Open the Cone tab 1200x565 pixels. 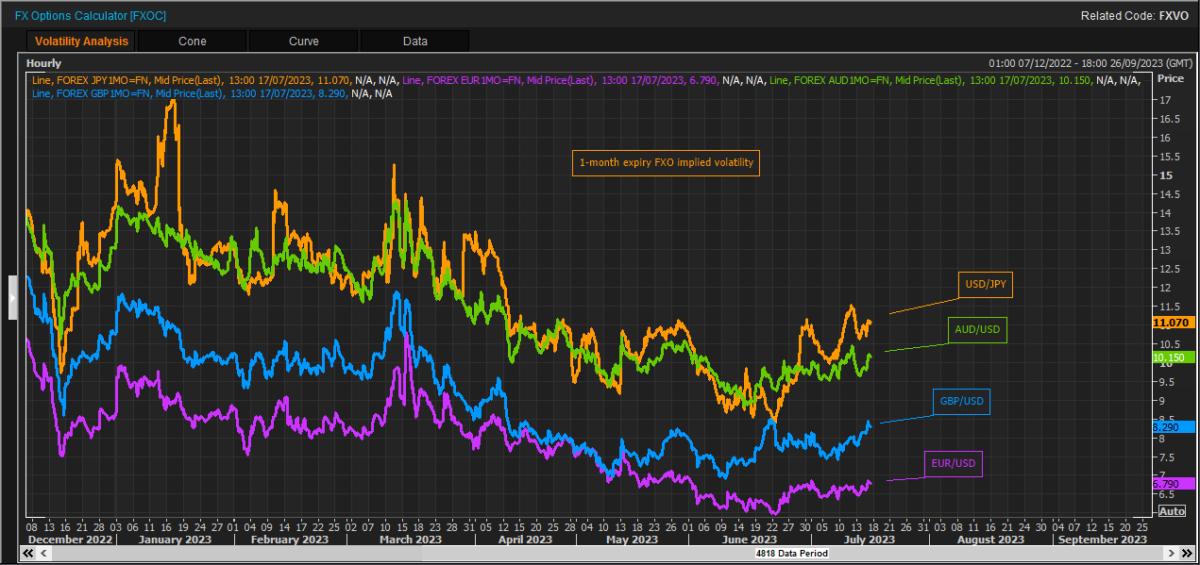click(x=192, y=41)
